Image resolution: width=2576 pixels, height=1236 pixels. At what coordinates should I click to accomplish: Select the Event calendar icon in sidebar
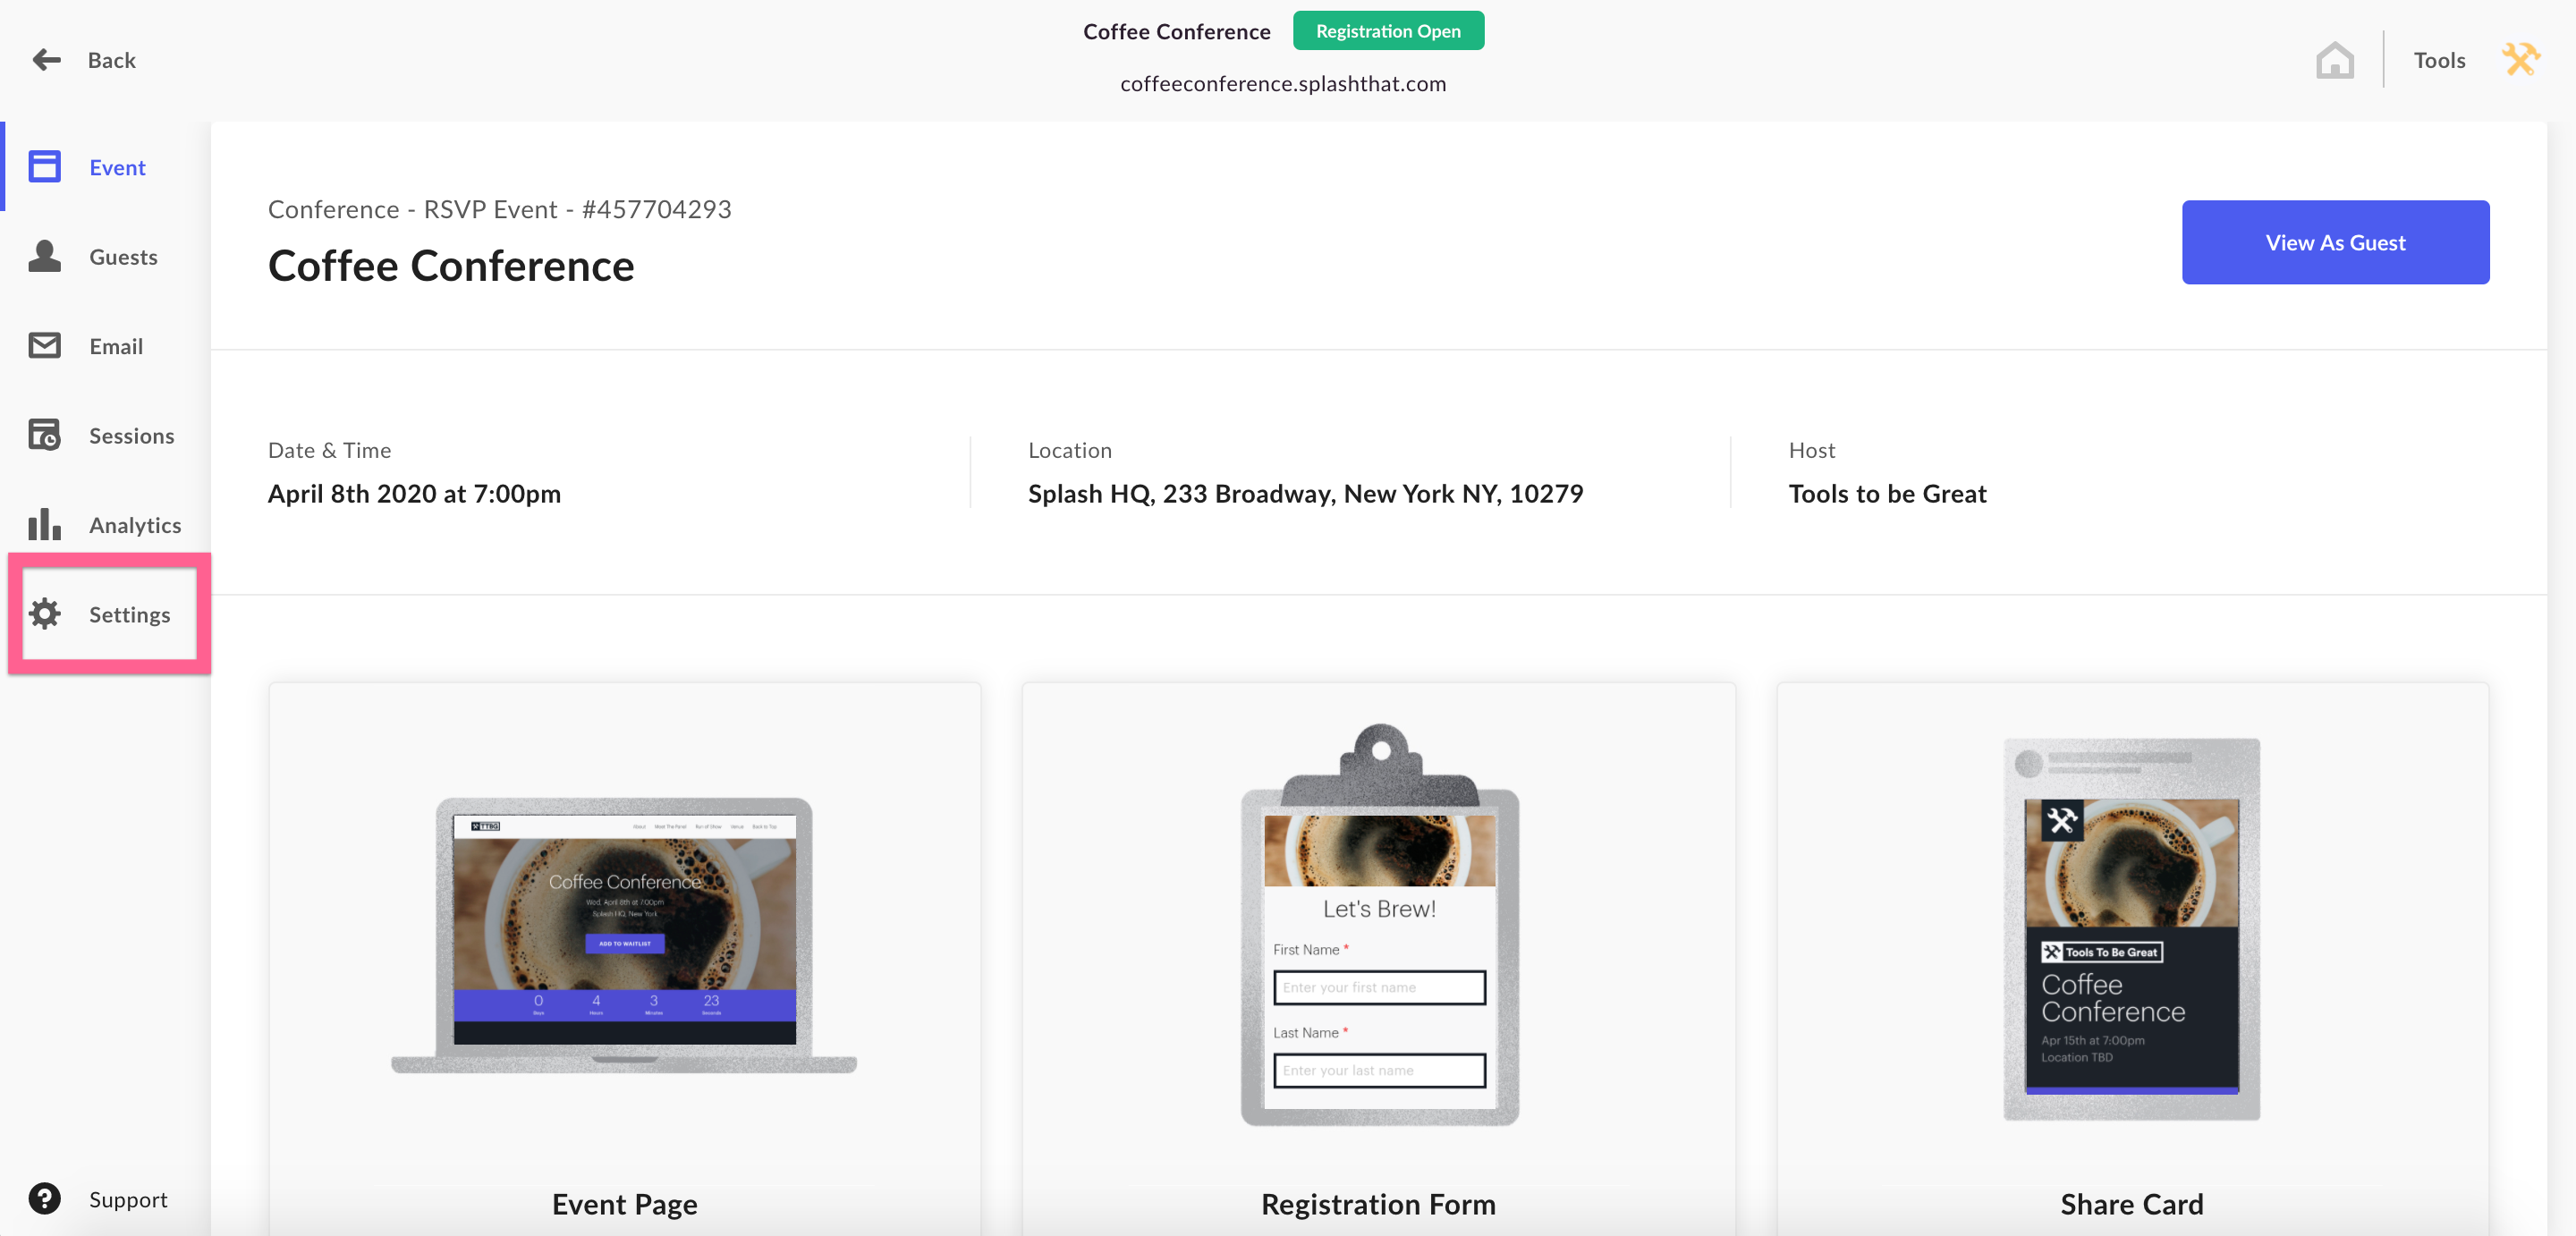(x=44, y=167)
